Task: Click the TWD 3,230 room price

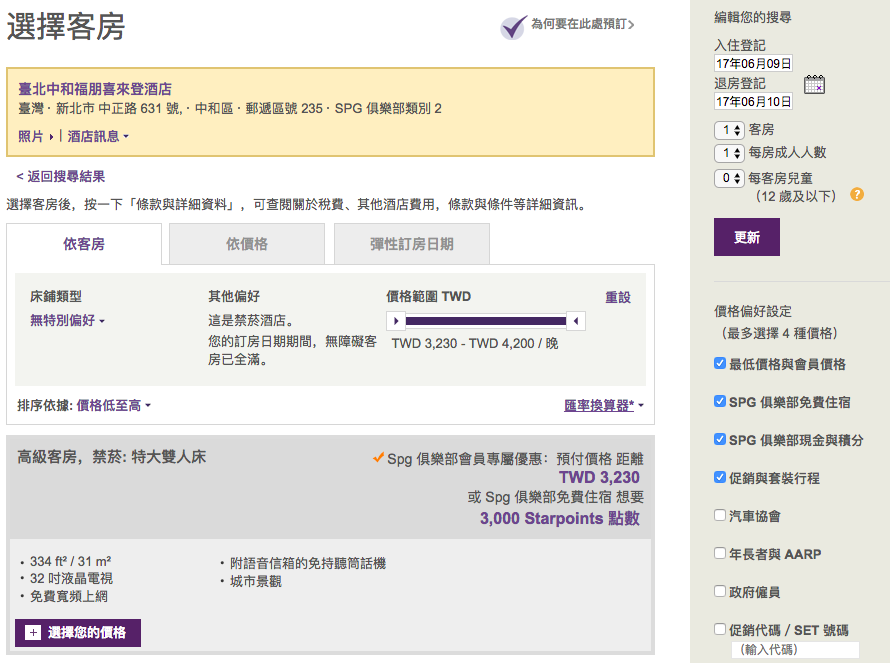Action: point(599,477)
